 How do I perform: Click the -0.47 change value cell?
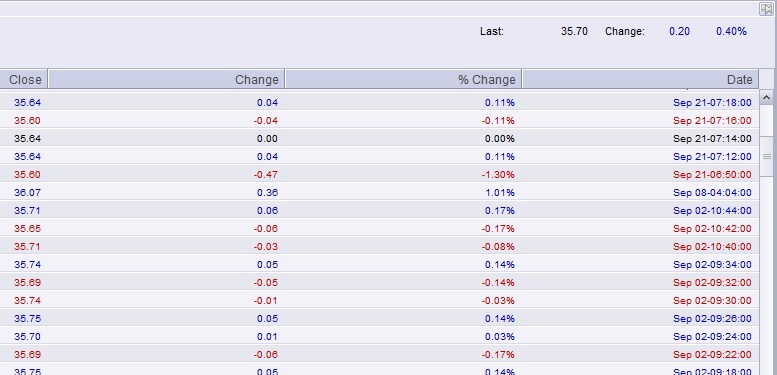(x=266, y=174)
